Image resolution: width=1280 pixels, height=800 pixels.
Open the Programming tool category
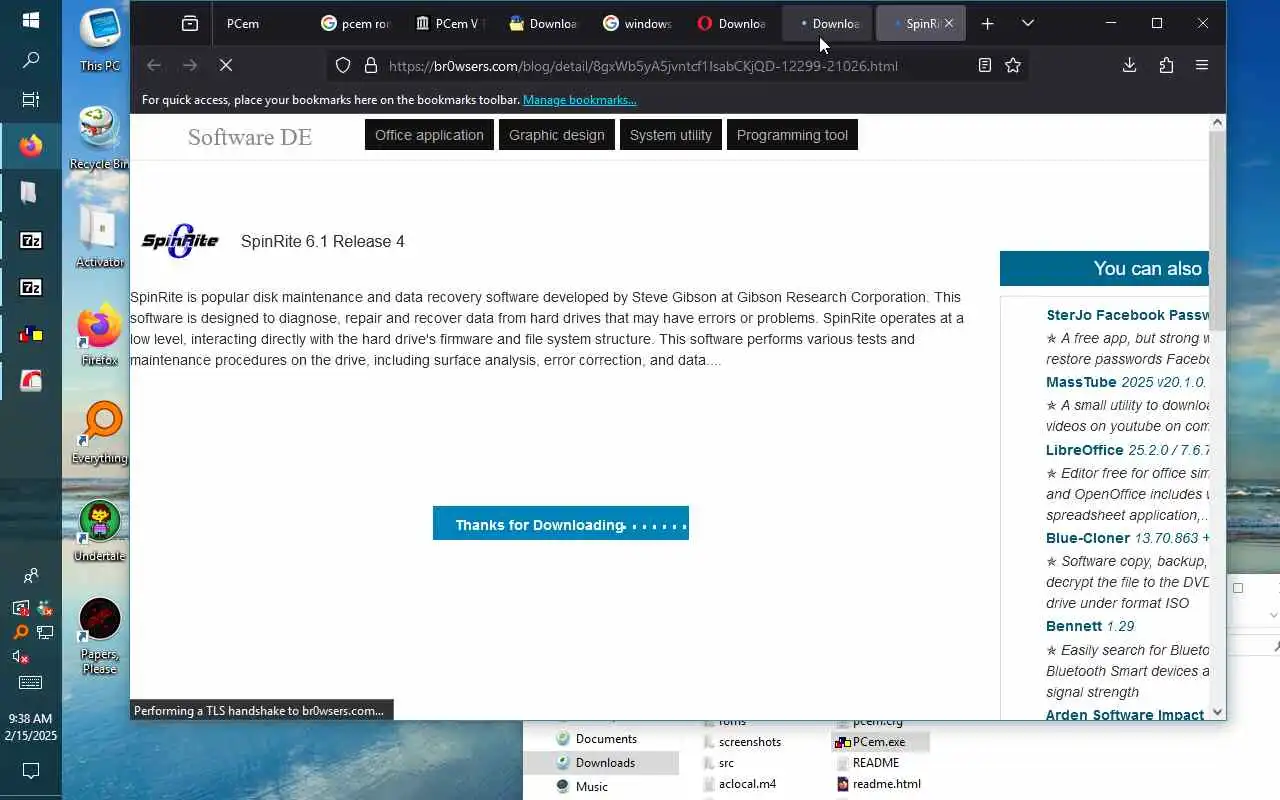pyautogui.click(x=792, y=135)
